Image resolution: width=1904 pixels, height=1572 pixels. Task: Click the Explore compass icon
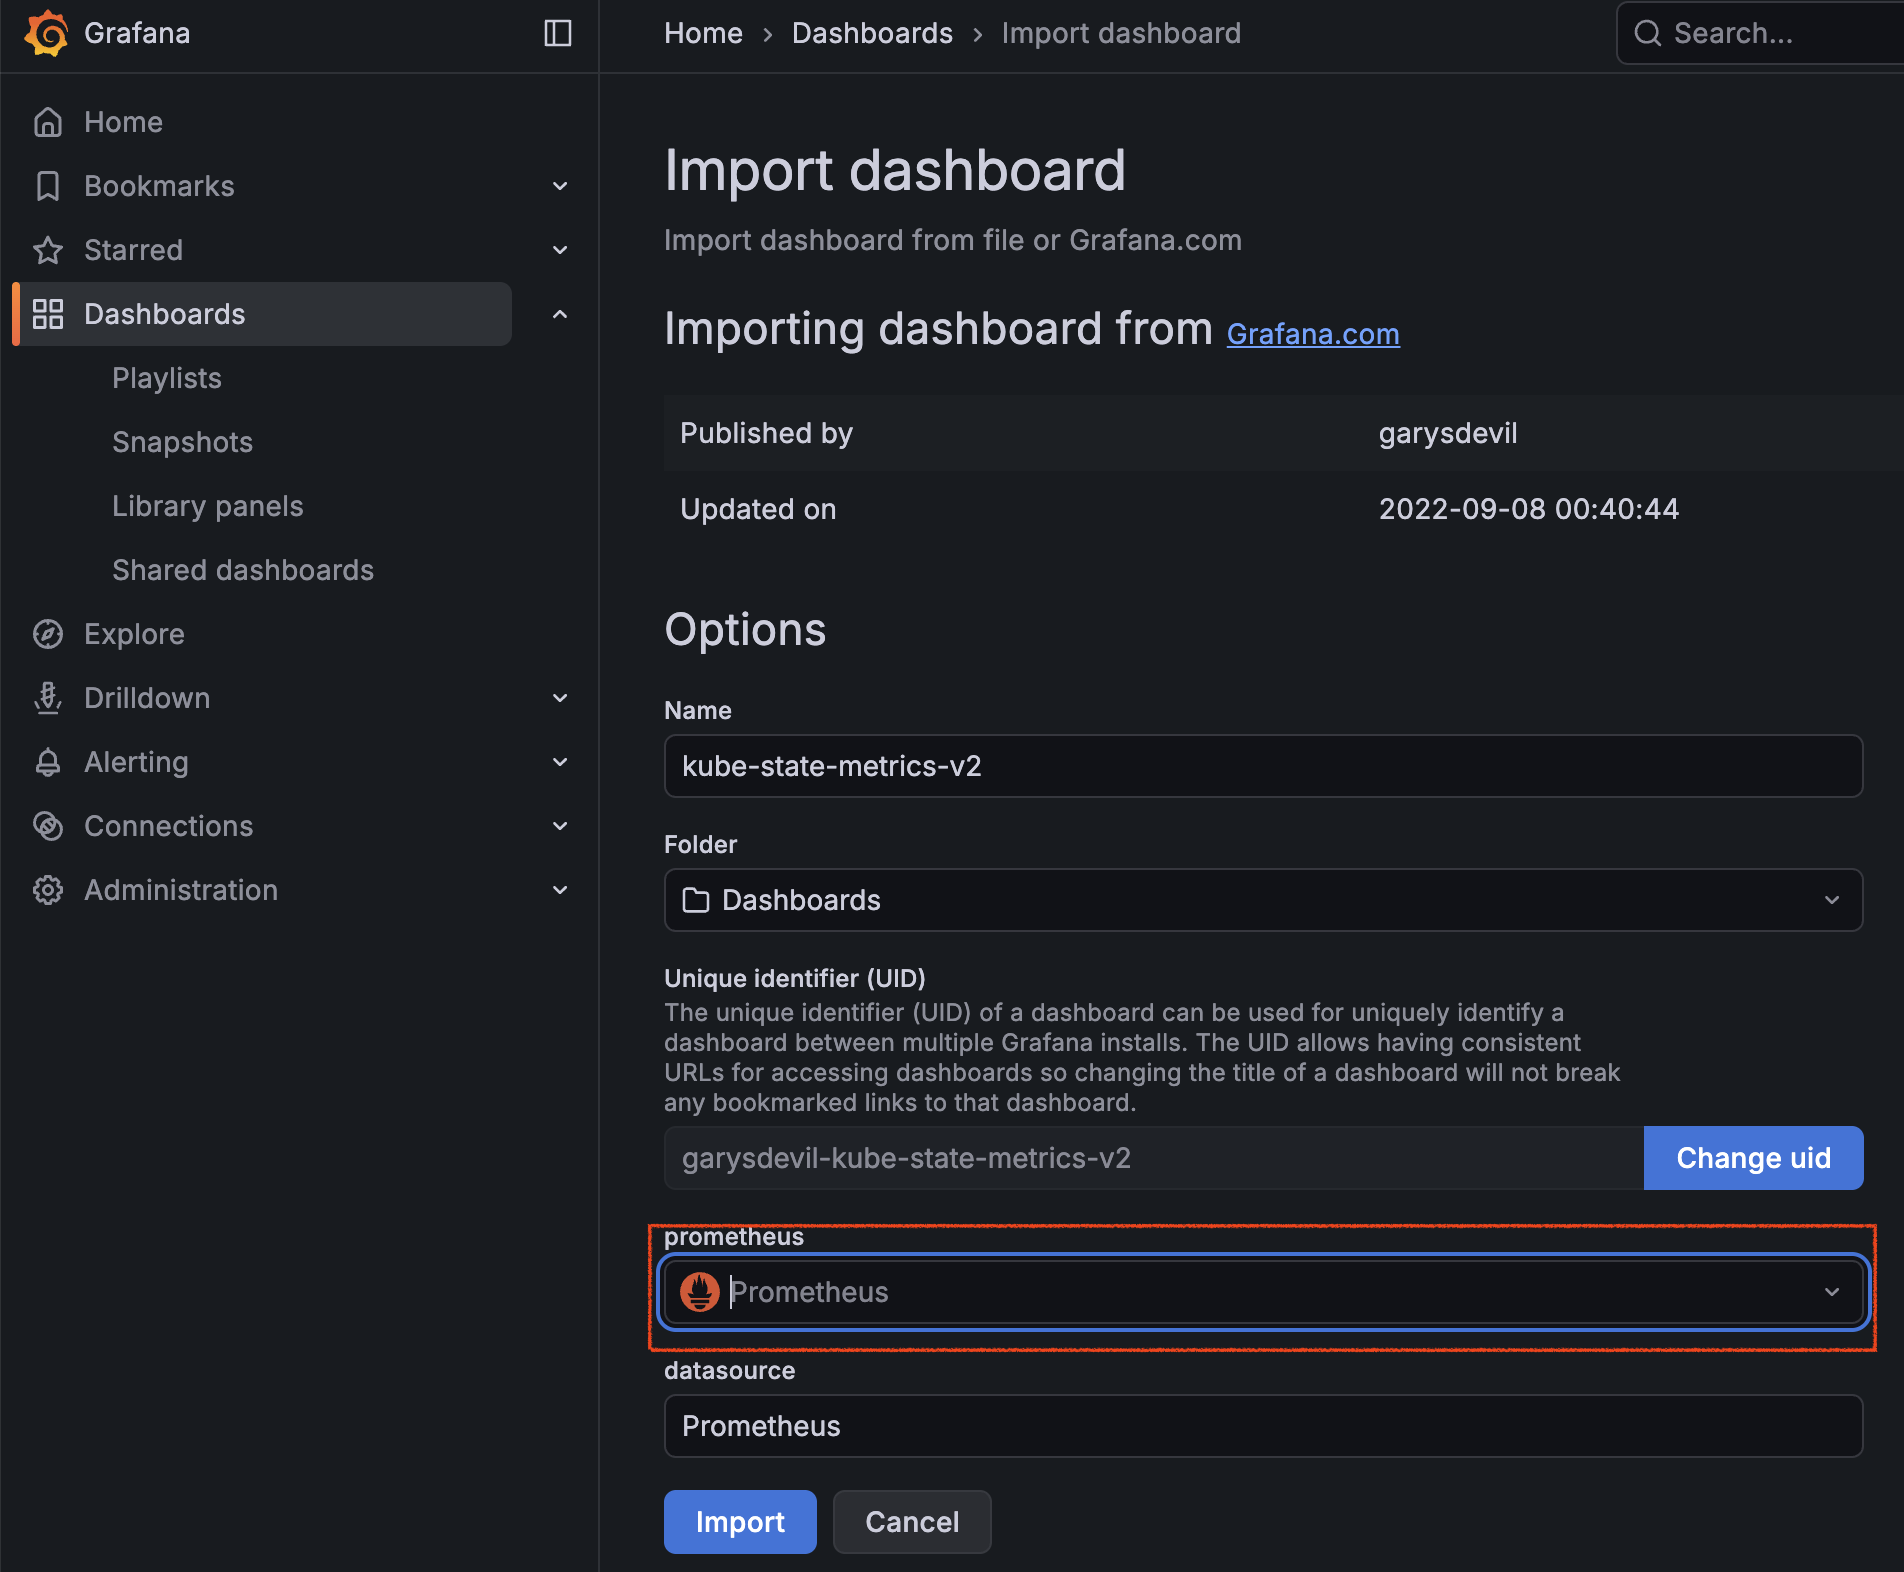(x=48, y=634)
